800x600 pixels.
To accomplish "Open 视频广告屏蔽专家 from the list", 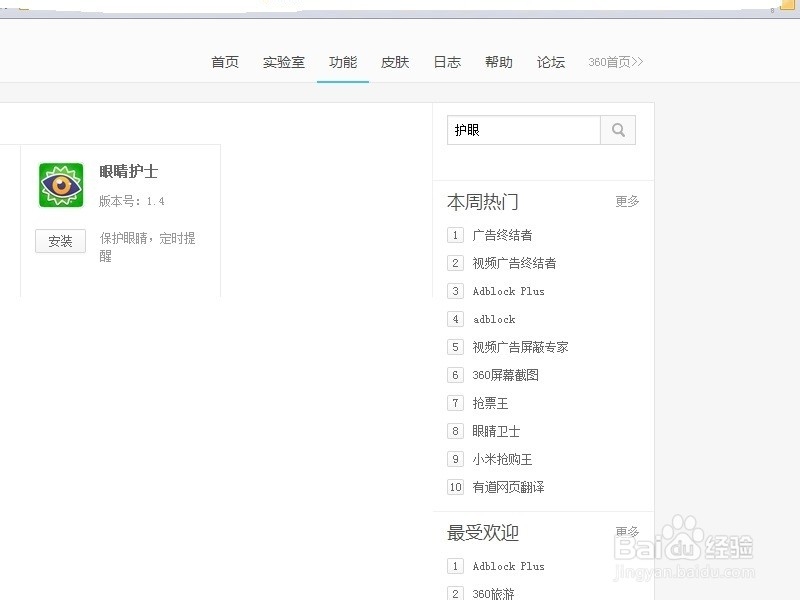I will coord(519,347).
